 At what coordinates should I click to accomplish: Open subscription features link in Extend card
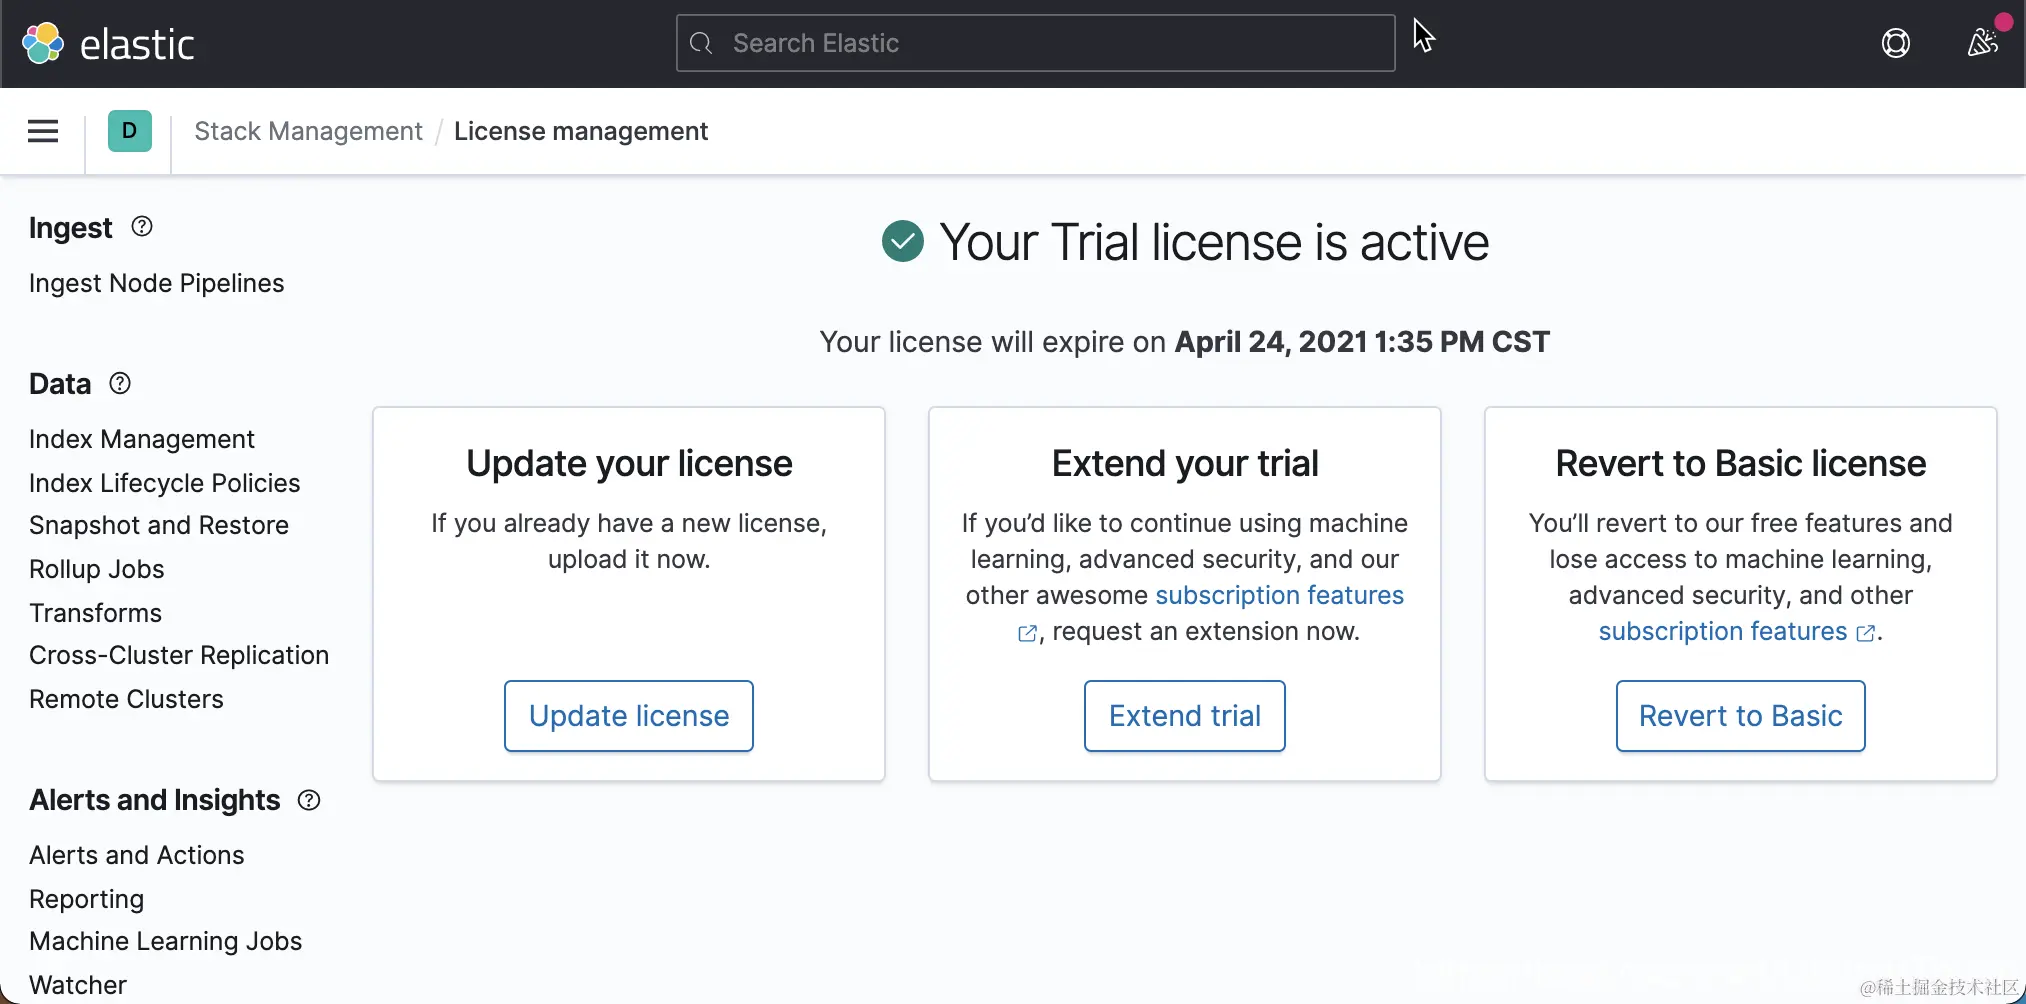coord(1280,595)
